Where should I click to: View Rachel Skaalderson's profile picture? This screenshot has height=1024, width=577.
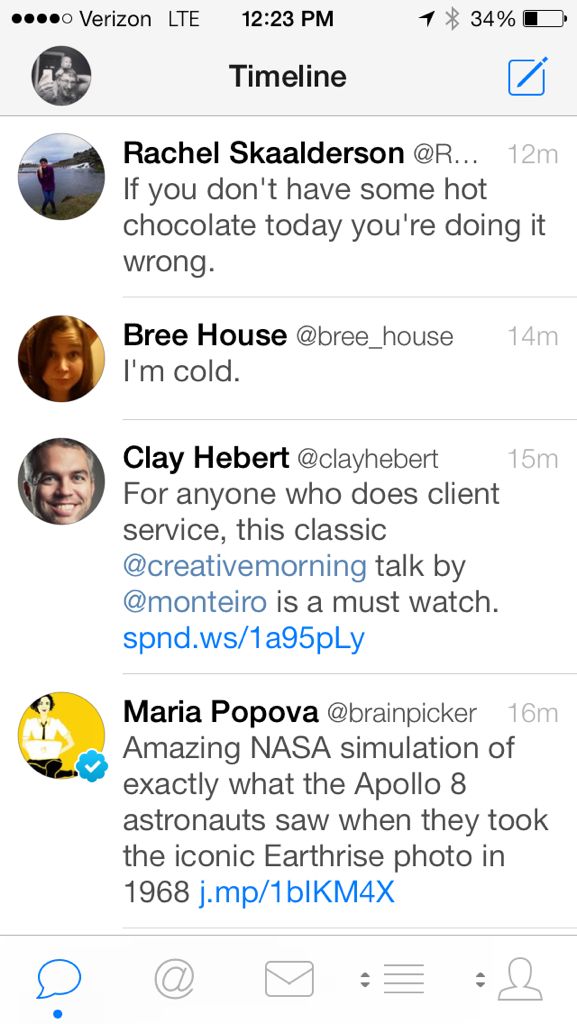(x=61, y=176)
